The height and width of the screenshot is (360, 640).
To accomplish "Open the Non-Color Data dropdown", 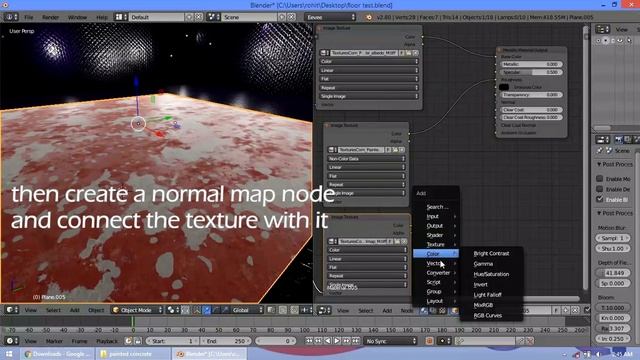I will click(366, 159).
